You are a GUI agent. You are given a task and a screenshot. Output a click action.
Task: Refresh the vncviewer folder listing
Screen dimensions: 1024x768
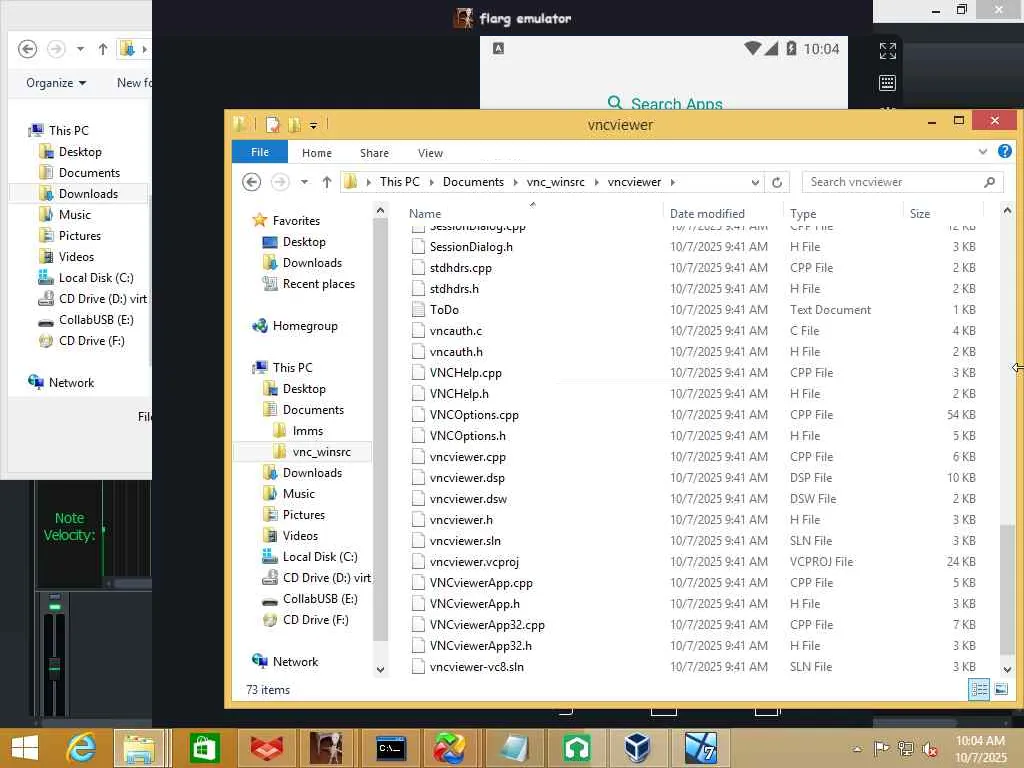coord(776,182)
